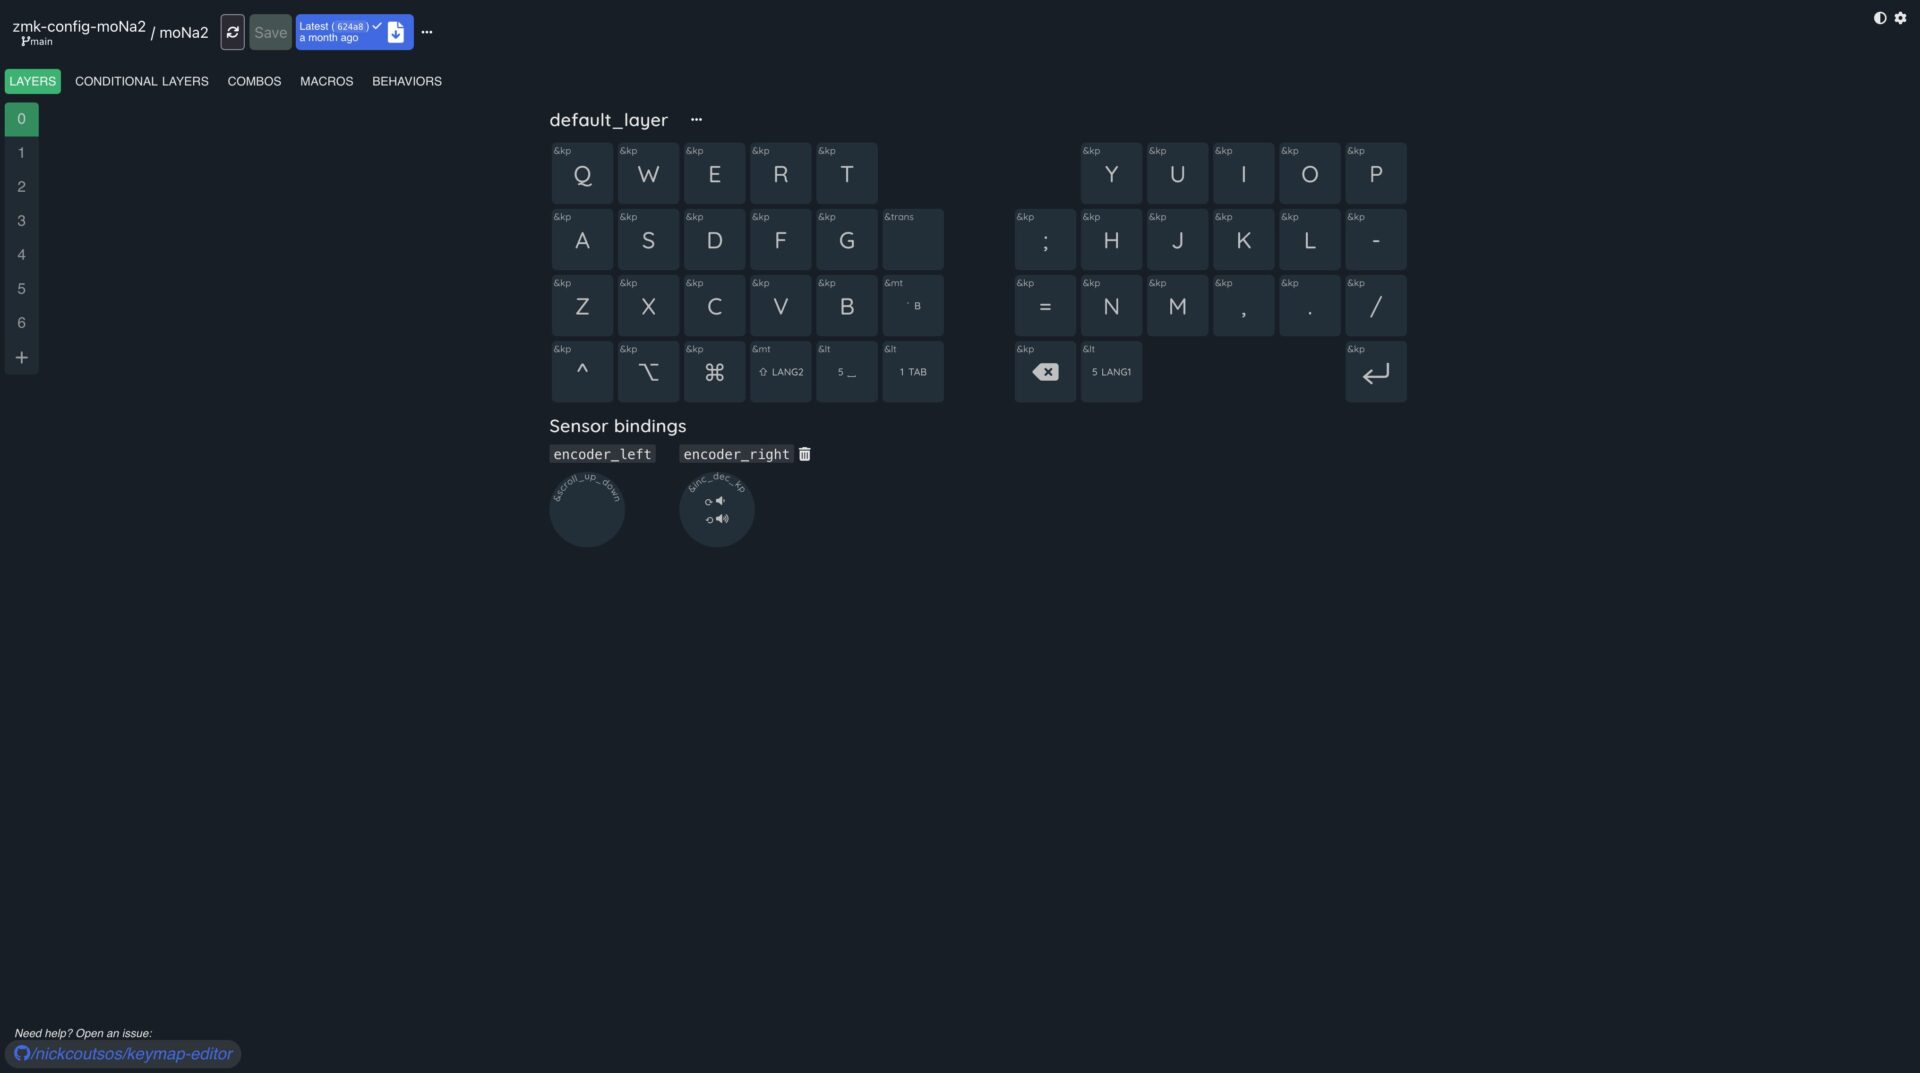The height and width of the screenshot is (1073, 1920).
Task: Click the &trans transparent key
Action: [x=912, y=240]
